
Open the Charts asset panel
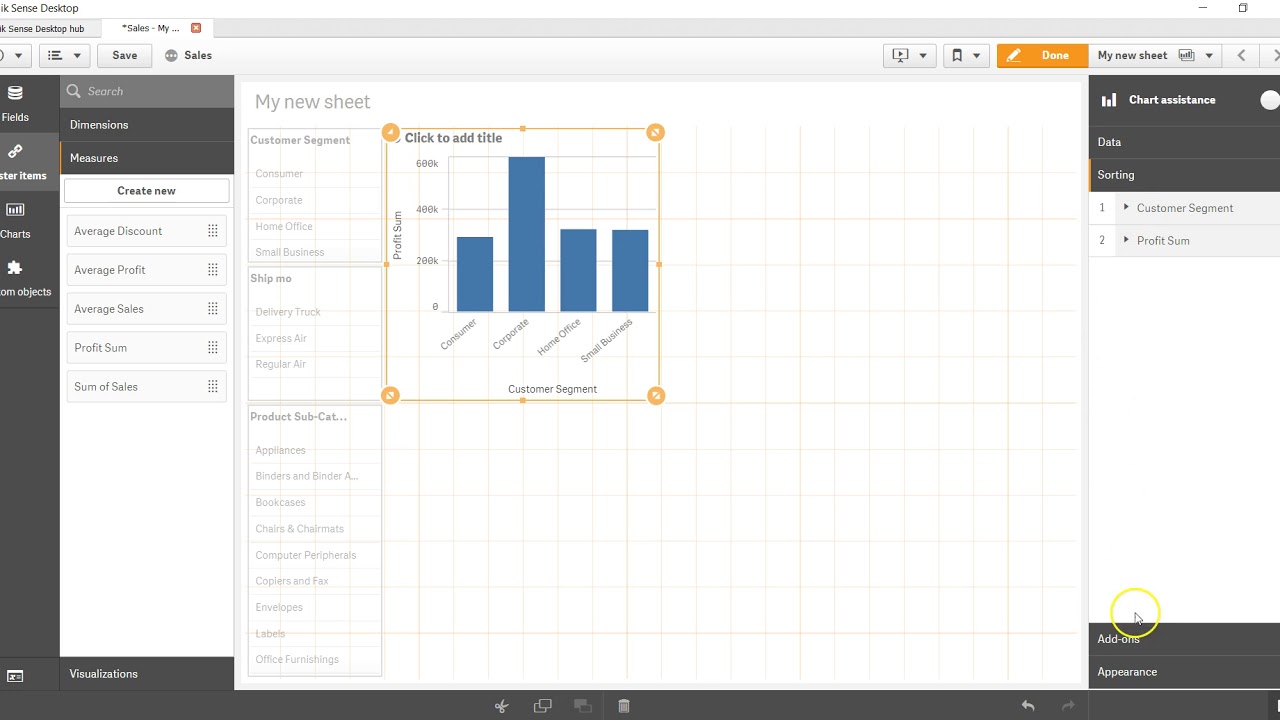[15, 219]
